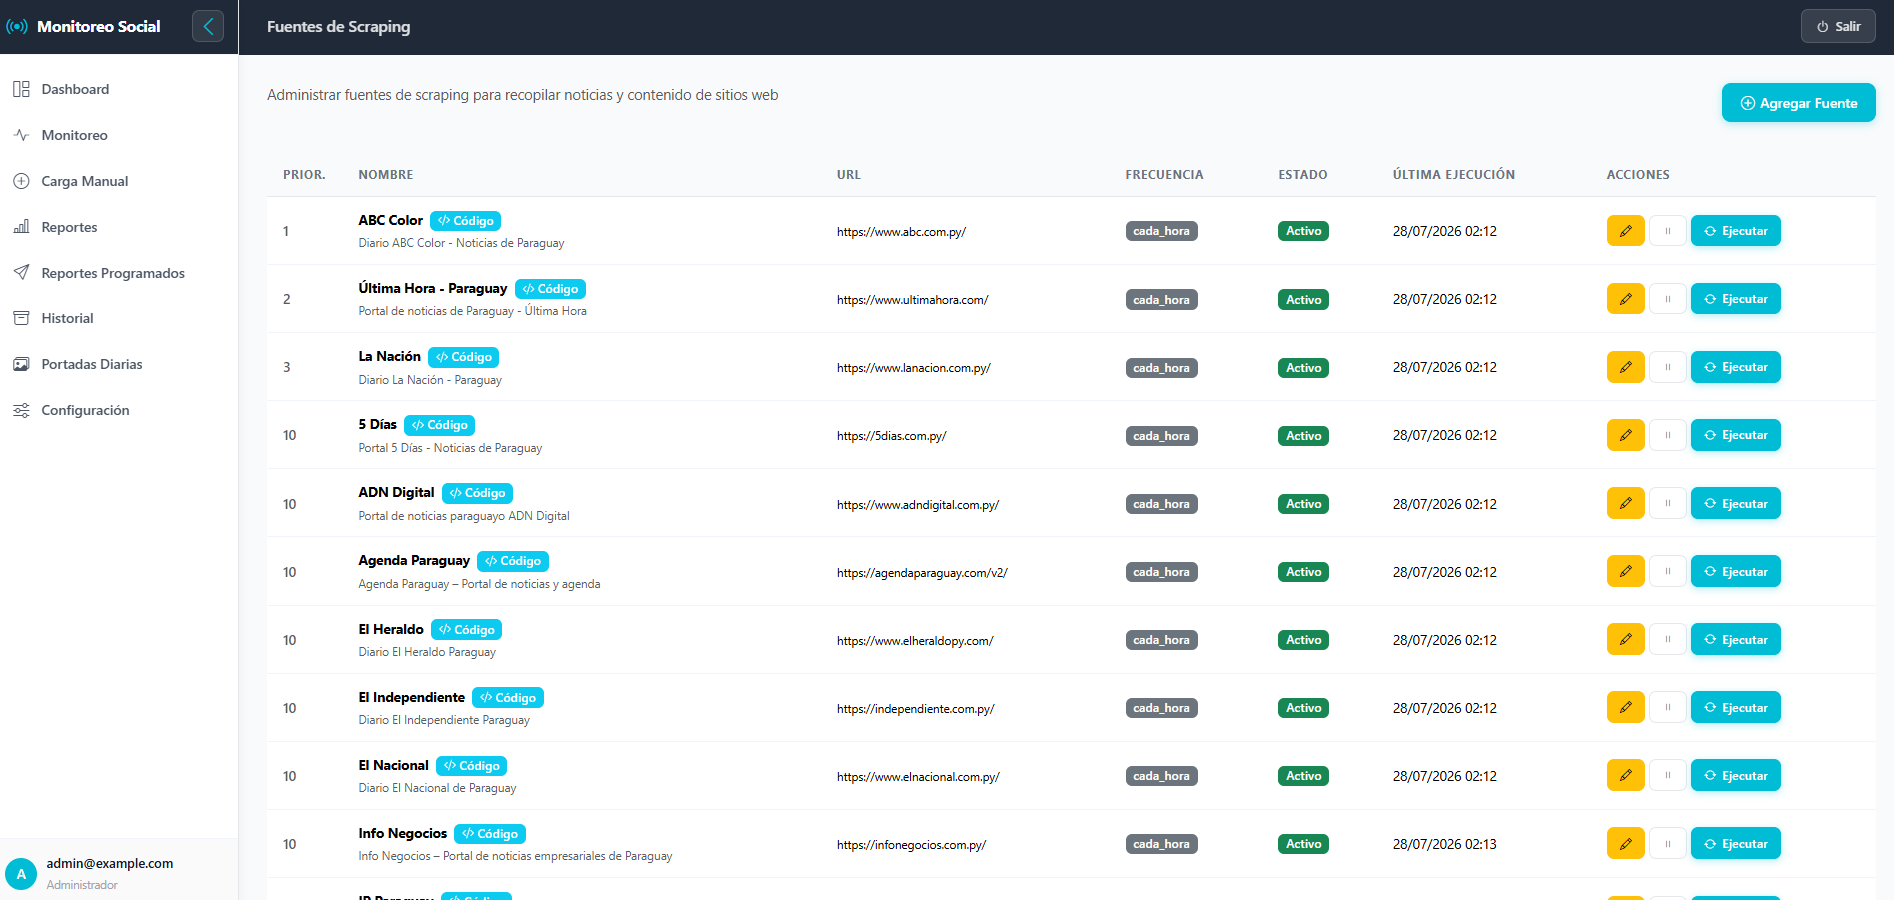Click the Activo status of ABC Color

coord(1303,231)
